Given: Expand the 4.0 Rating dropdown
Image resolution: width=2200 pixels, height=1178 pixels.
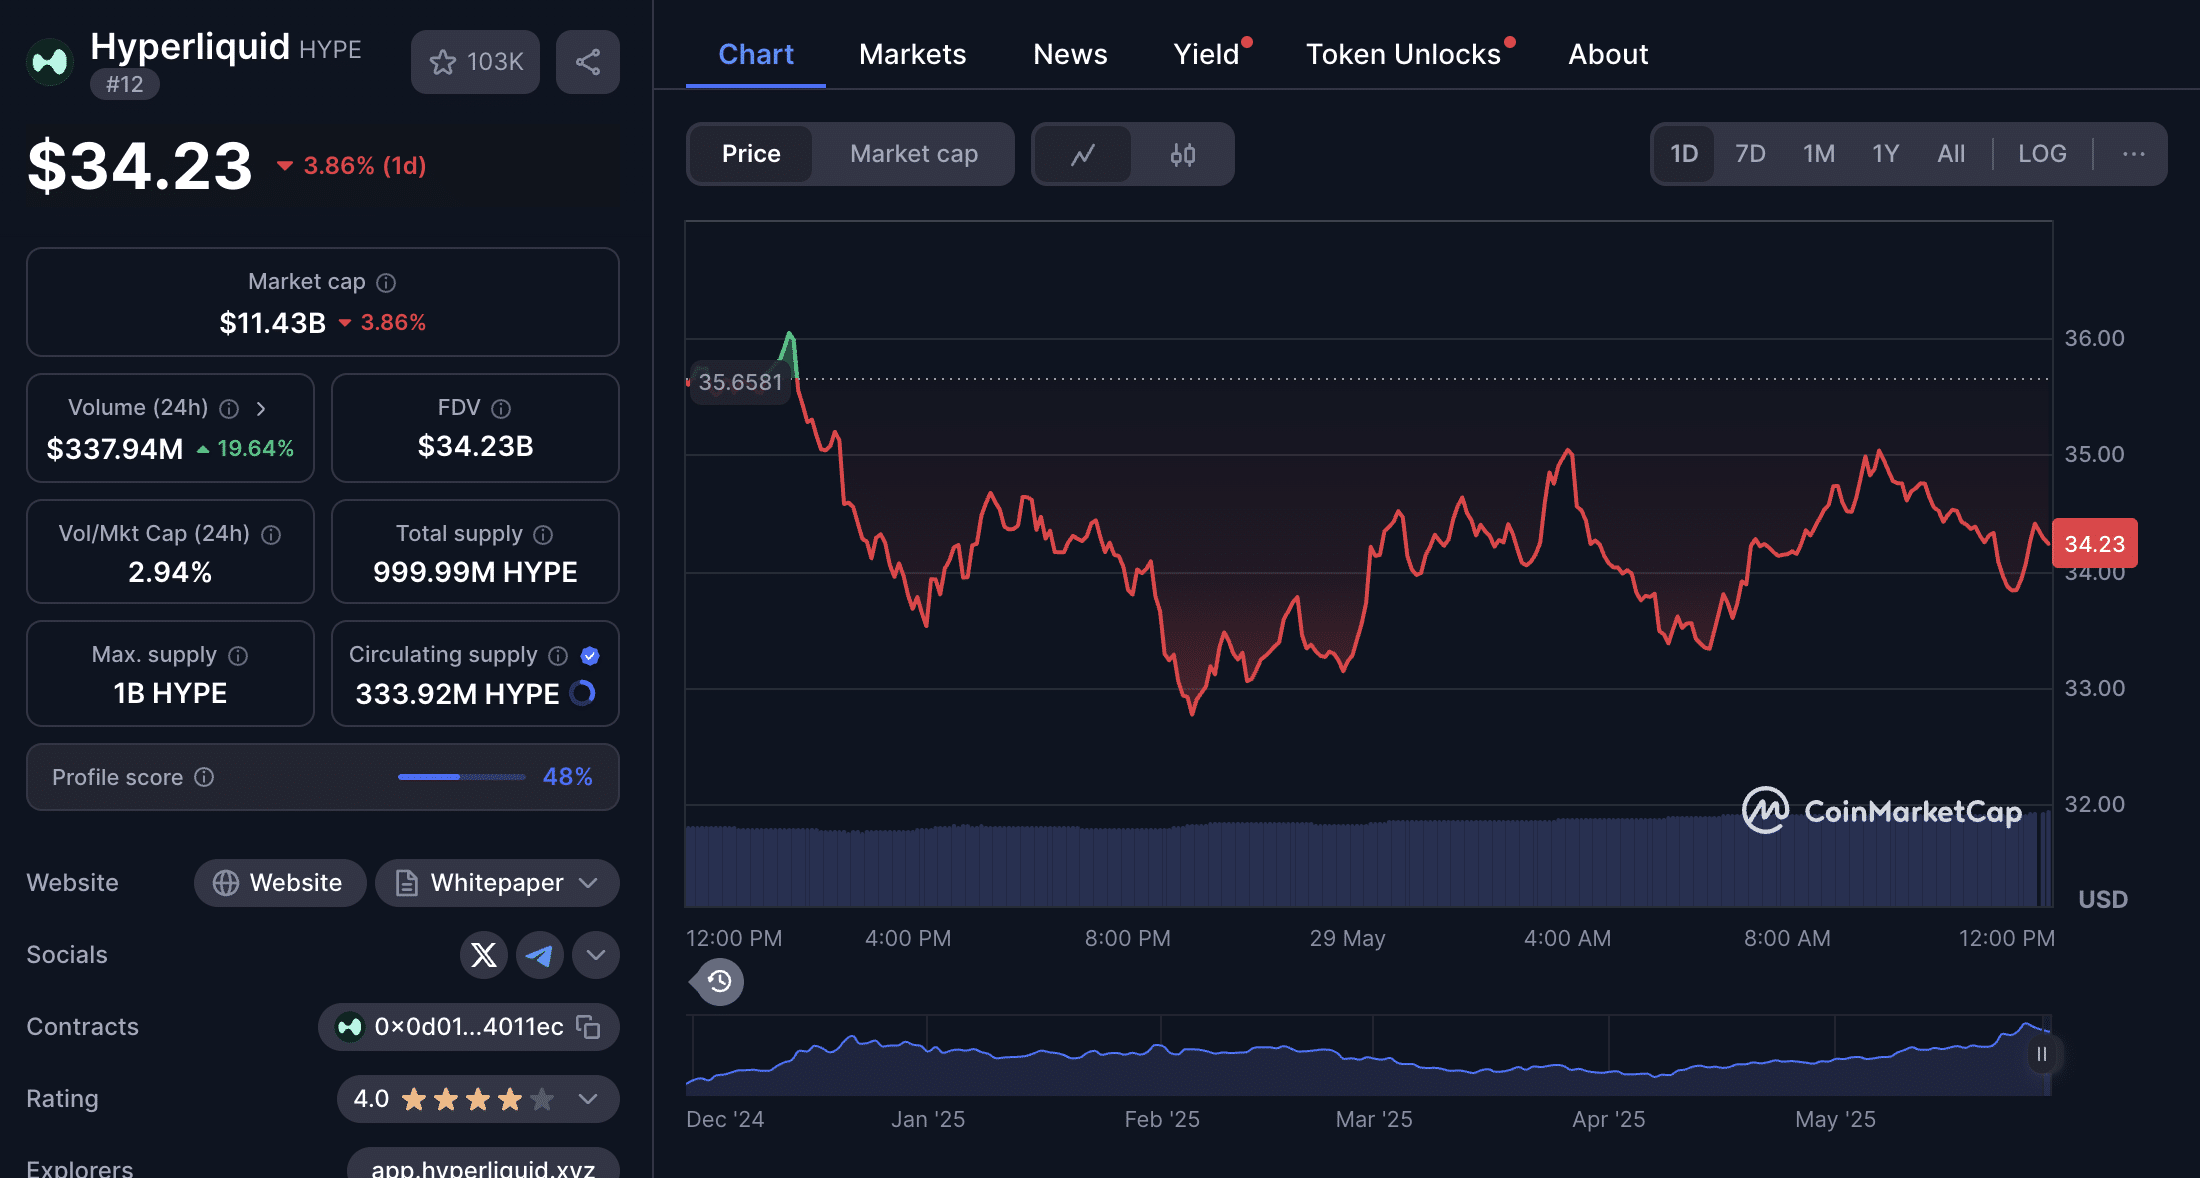Looking at the screenshot, I should click(478, 1099).
